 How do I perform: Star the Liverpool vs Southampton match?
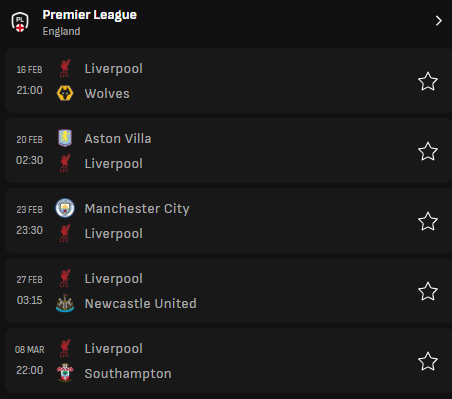[x=428, y=361]
